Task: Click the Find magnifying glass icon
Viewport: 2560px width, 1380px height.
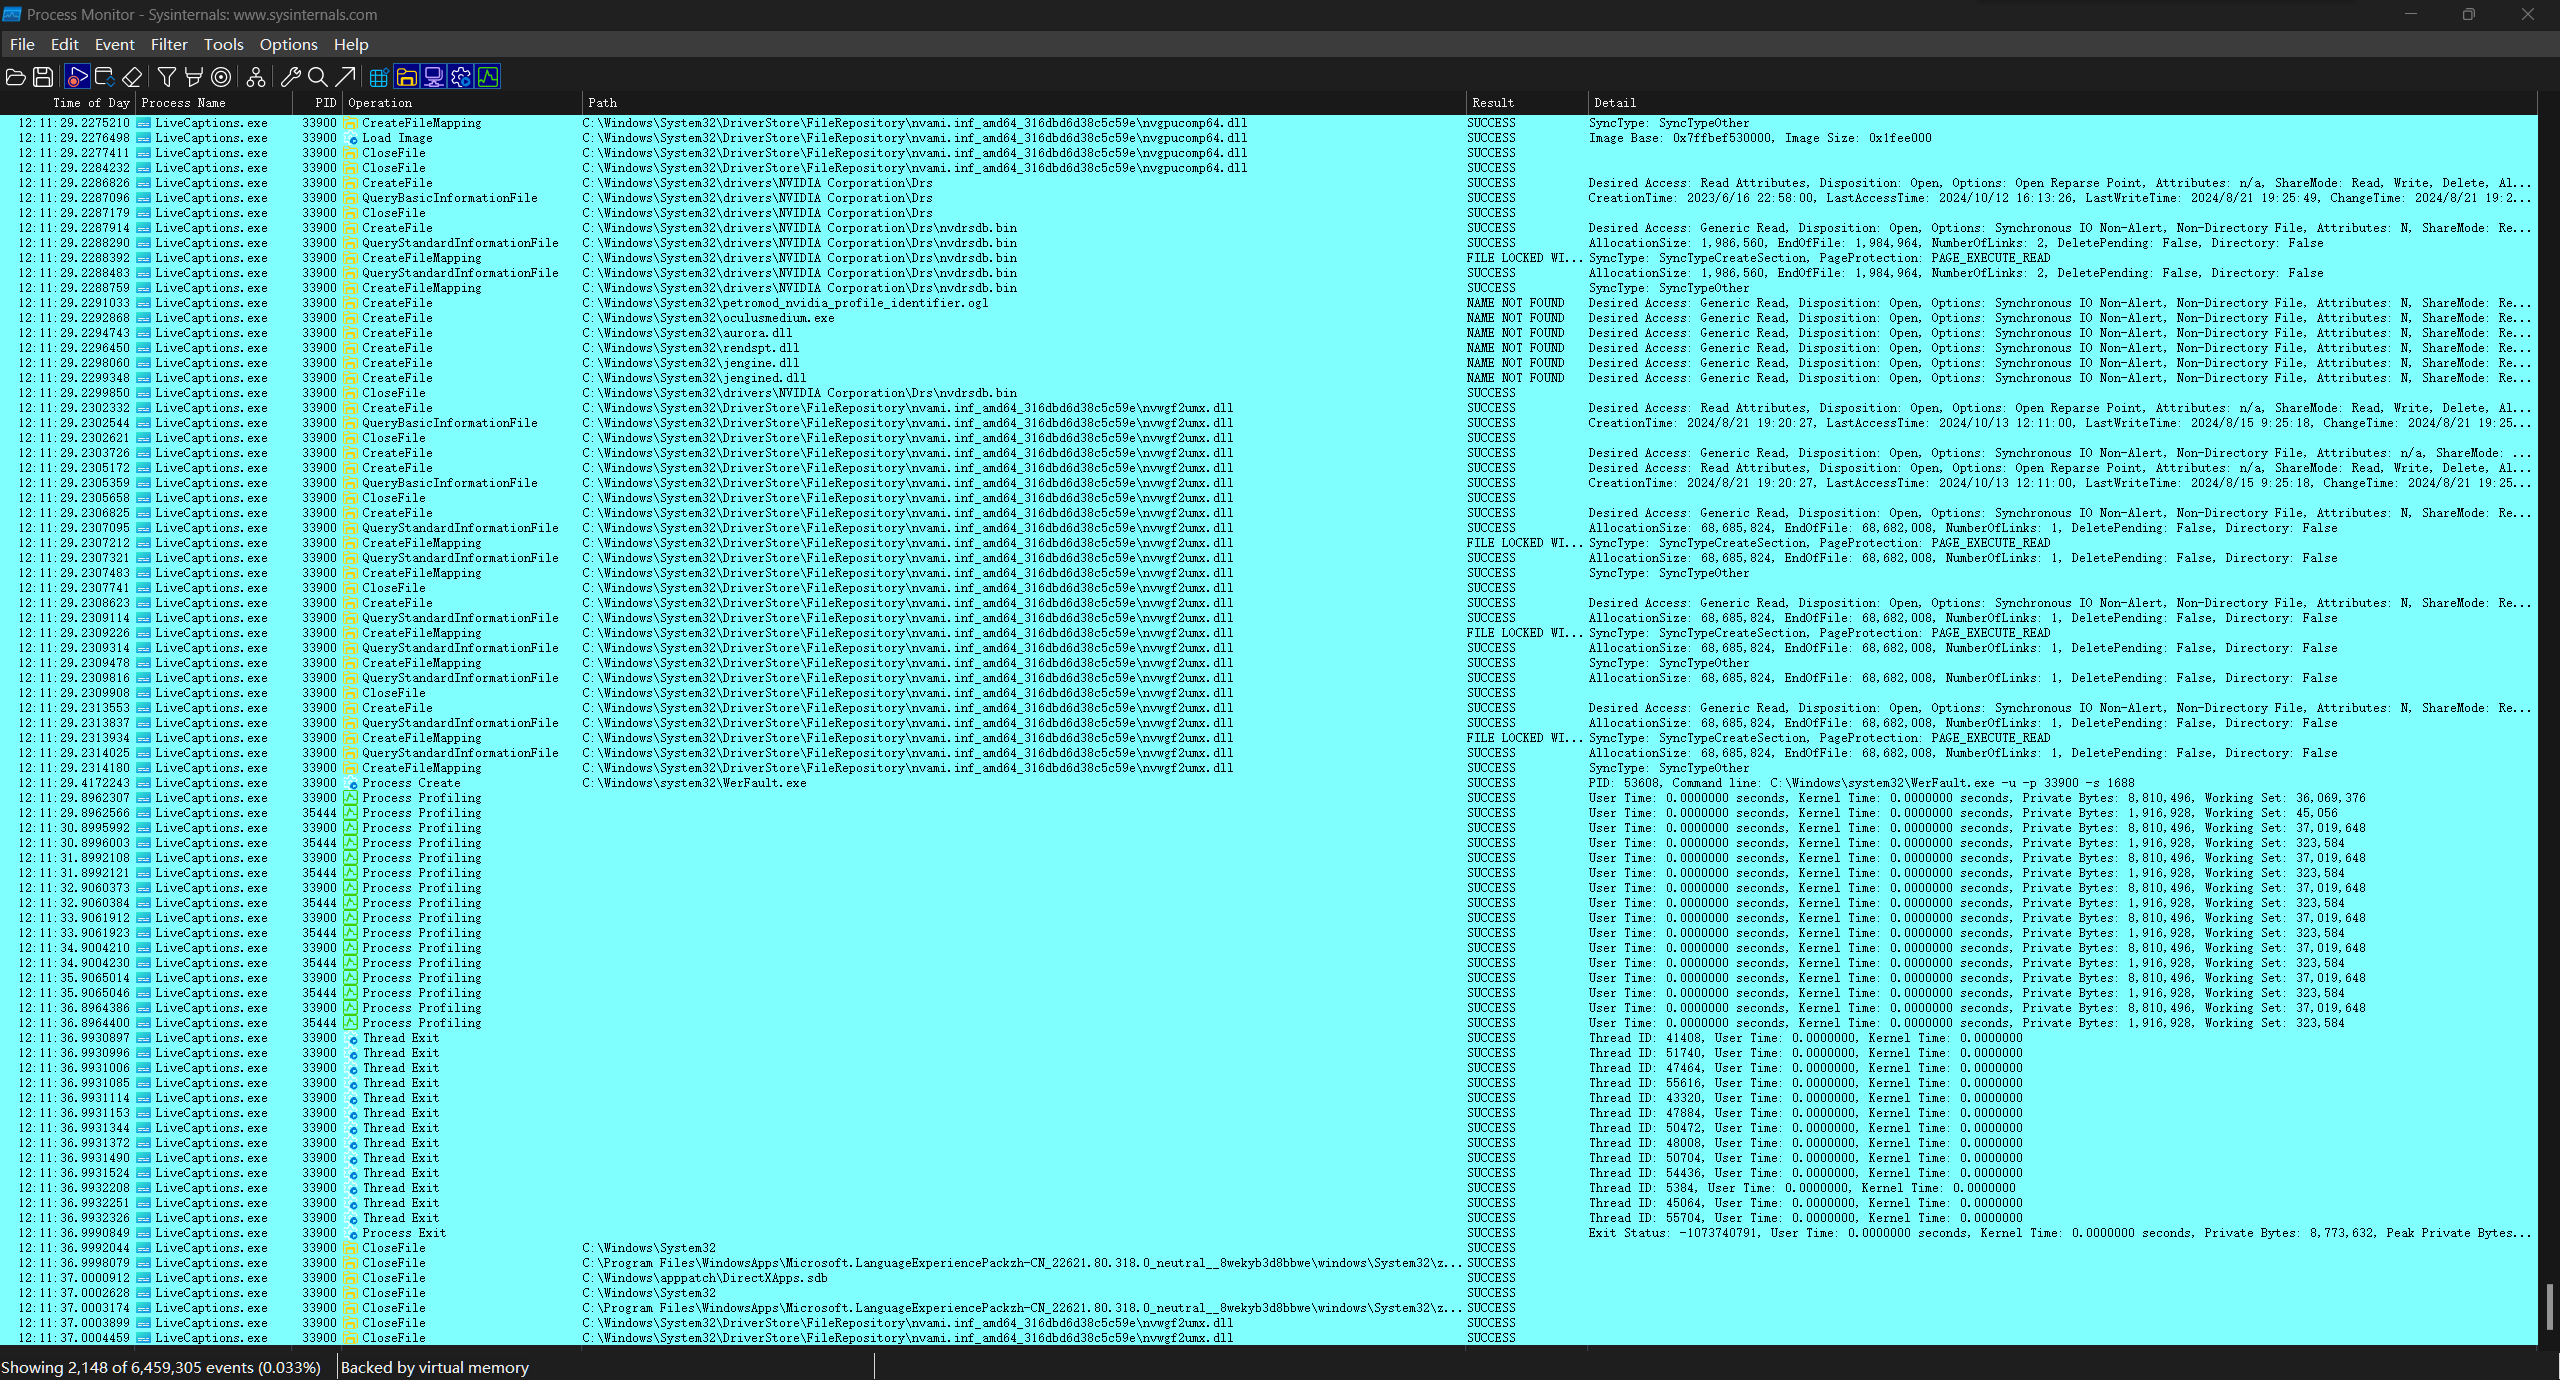Action: (x=318, y=77)
